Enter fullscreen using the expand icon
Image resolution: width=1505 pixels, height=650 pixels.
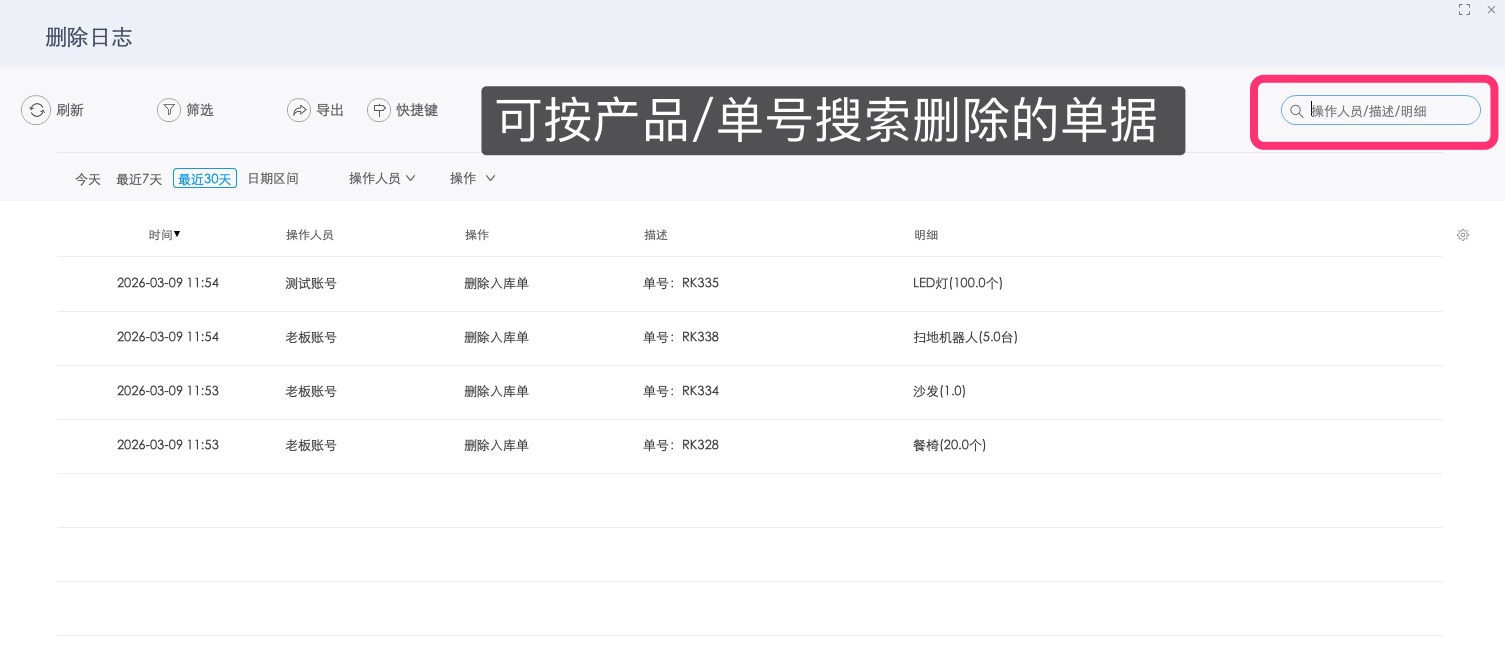(x=1464, y=9)
